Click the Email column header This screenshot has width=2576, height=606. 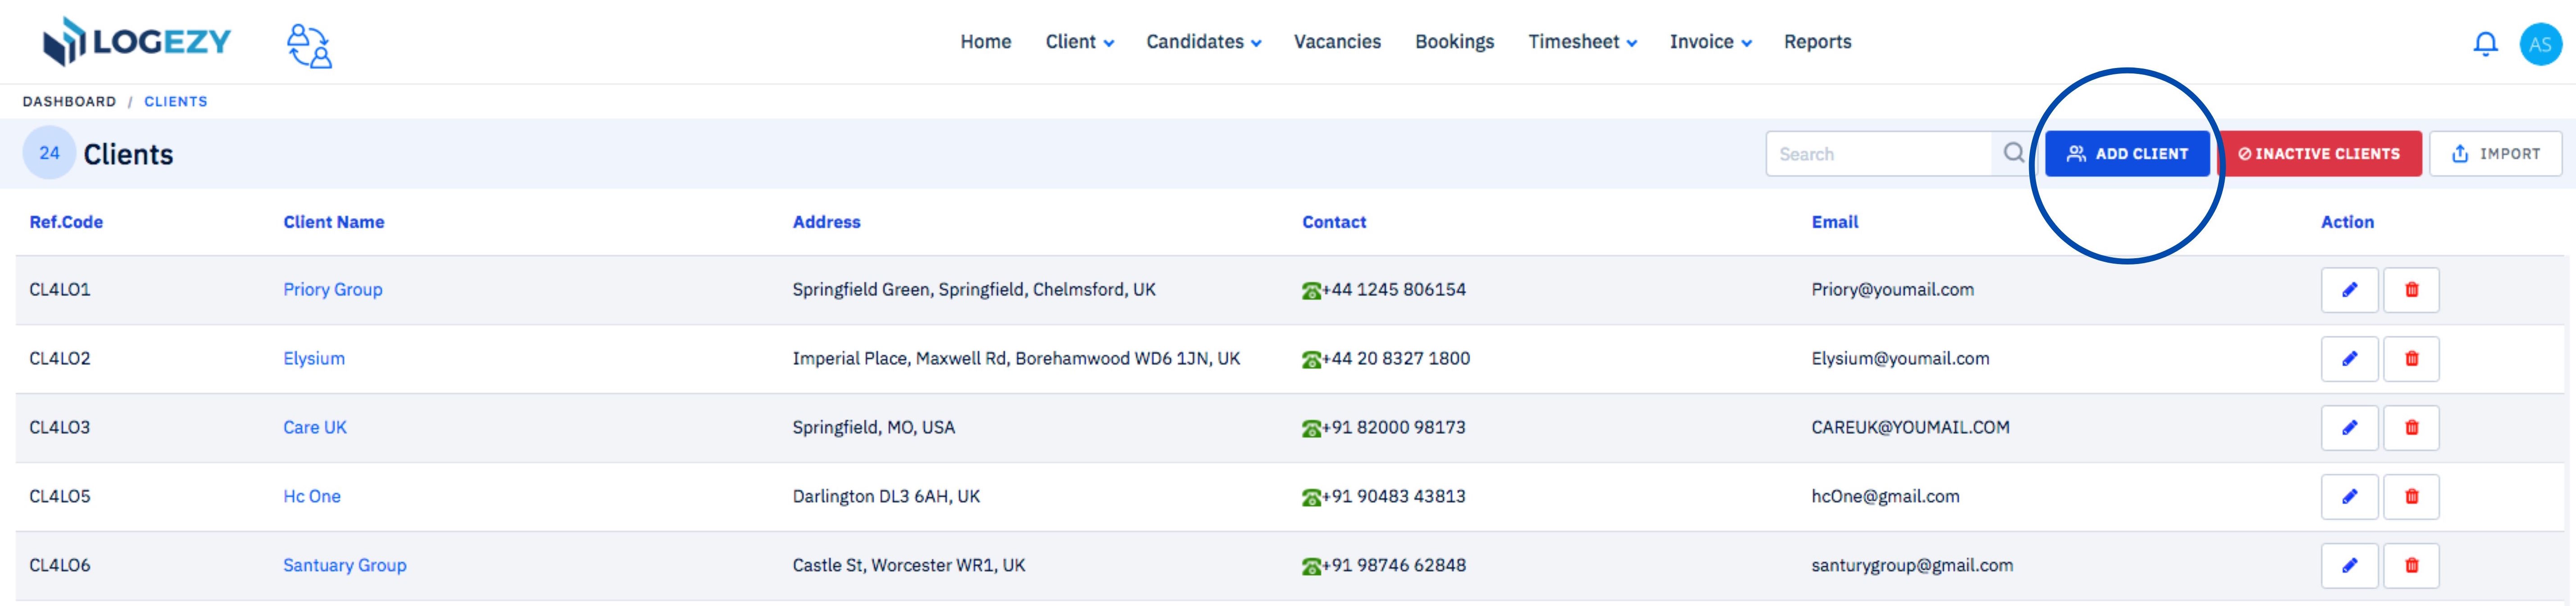pos(1835,222)
